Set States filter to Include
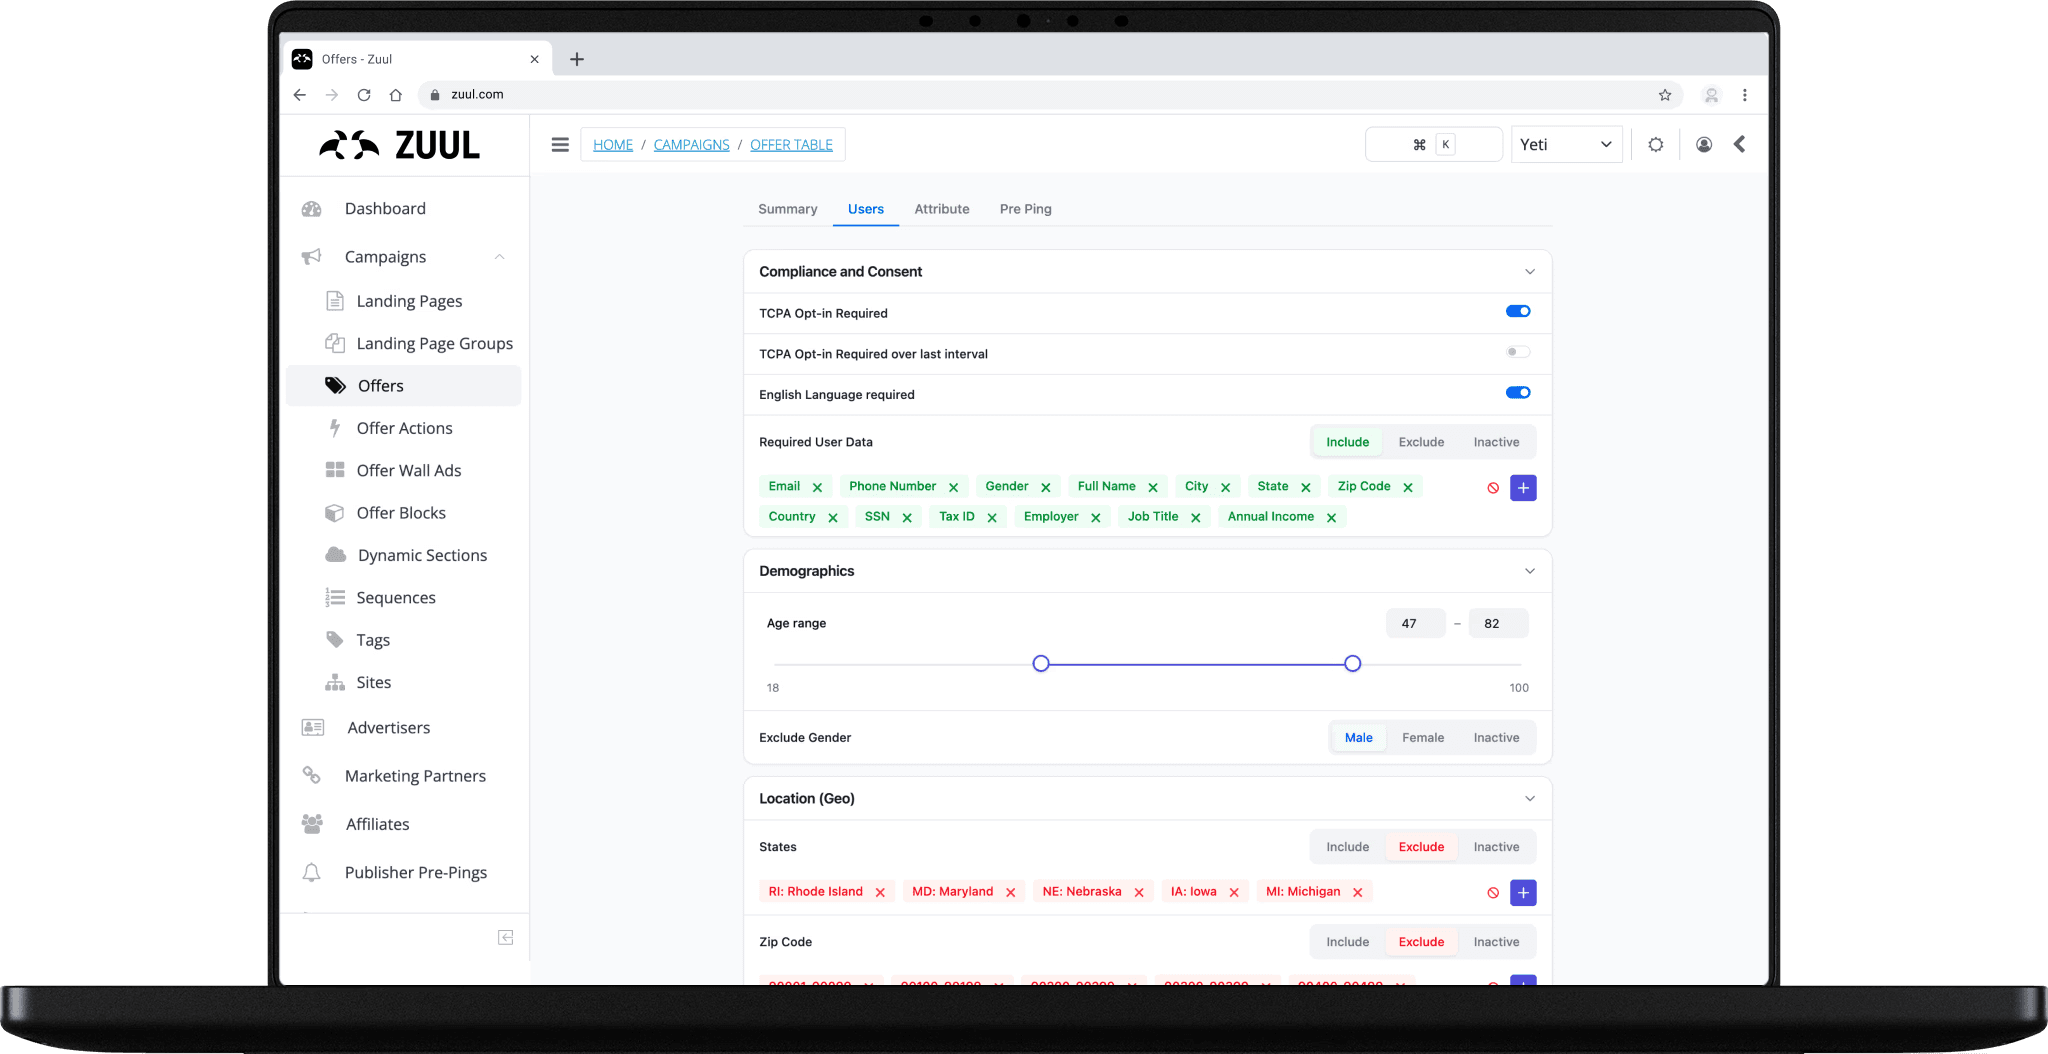Viewport: 2048px width, 1054px height. point(1348,847)
